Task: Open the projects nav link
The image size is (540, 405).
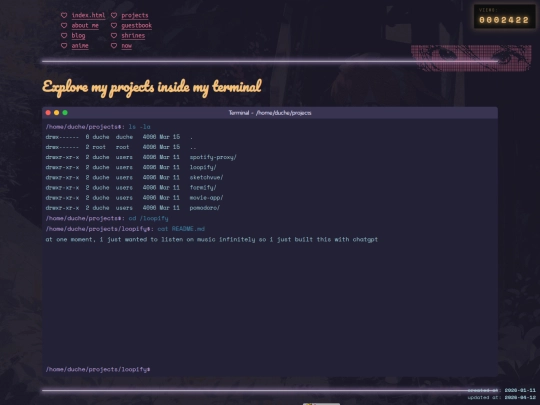Action: click(135, 15)
